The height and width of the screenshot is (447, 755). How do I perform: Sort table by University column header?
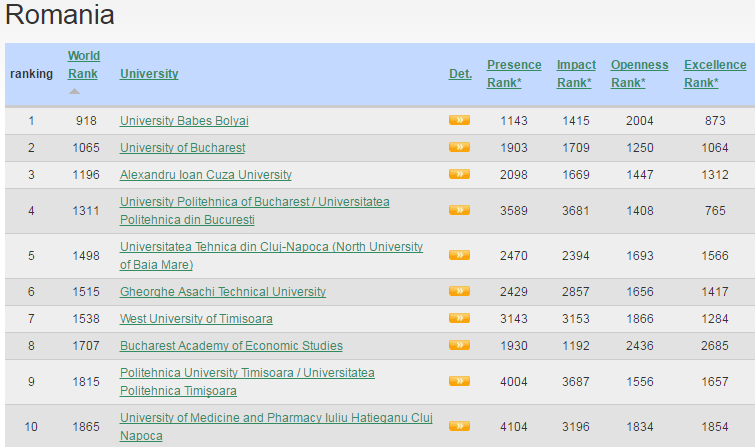[149, 74]
